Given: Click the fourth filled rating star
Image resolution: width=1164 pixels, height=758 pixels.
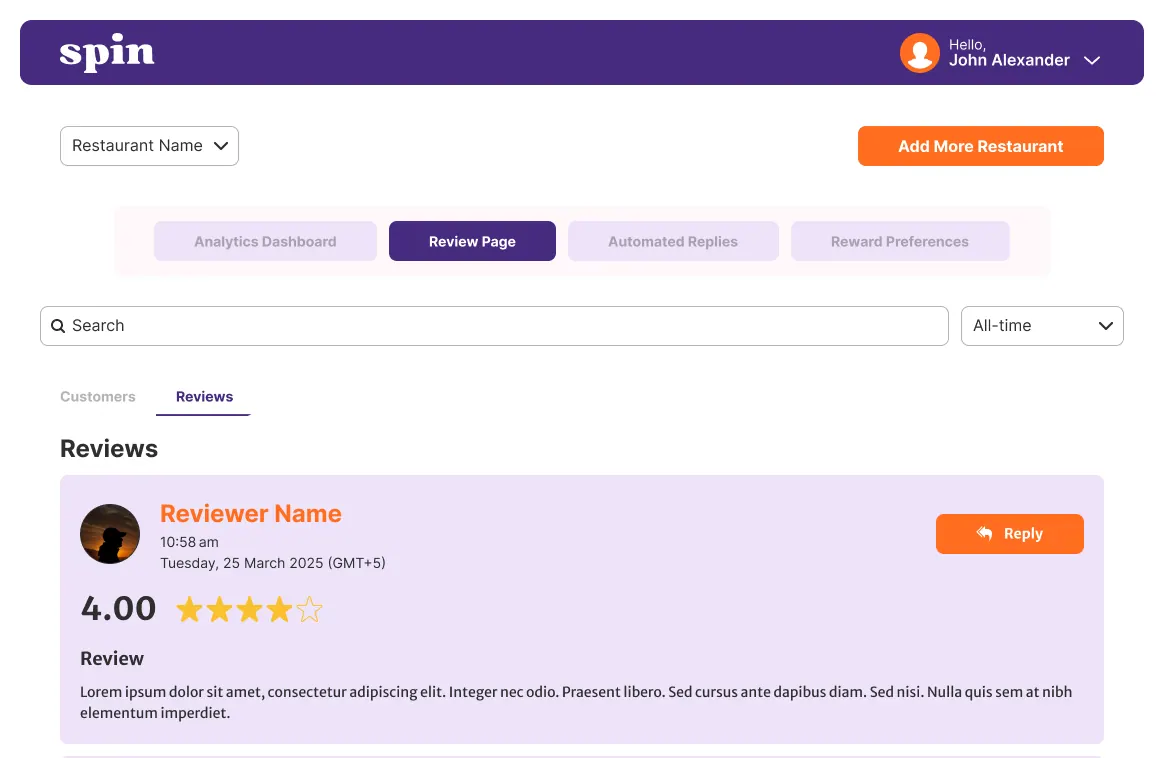Looking at the screenshot, I should pyautogui.click(x=279, y=610).
